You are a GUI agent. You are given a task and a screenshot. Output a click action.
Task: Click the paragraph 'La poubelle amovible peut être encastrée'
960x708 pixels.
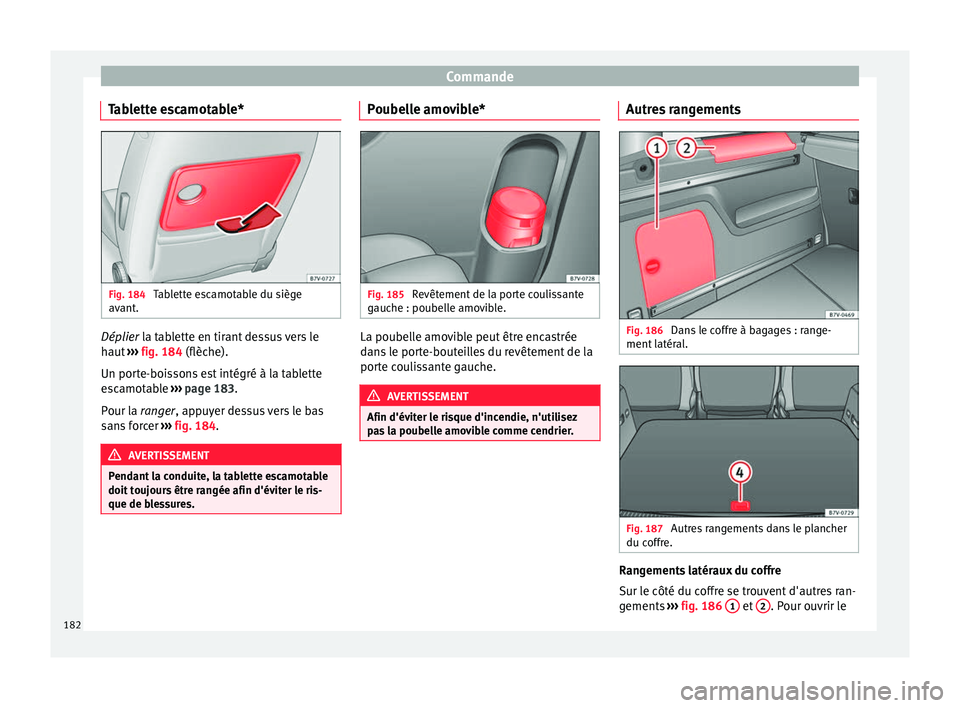click(x=476, y=352)
